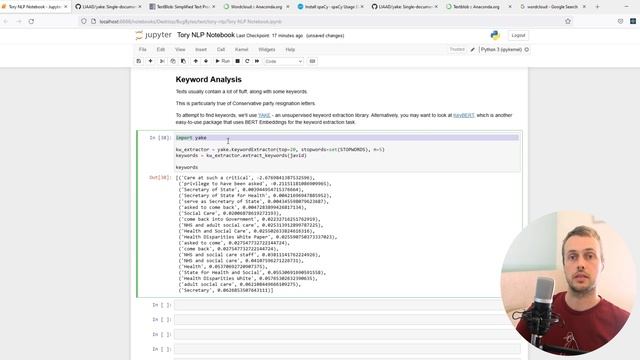
Task: Restart the kernel icon
Action: 247,61
